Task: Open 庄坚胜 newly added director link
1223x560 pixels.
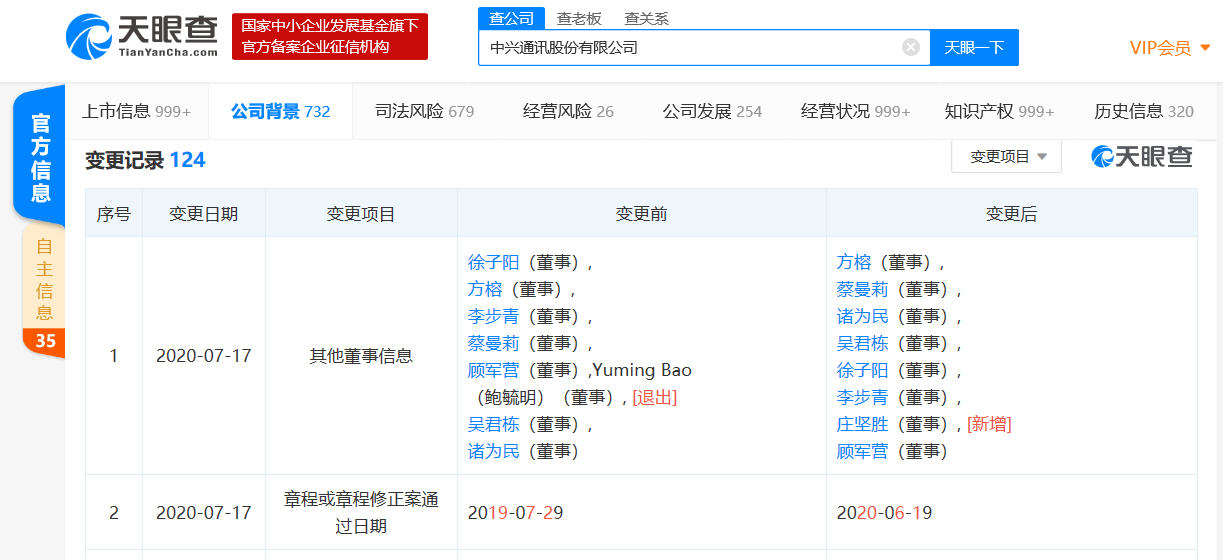Action: [x=862, y=424]
